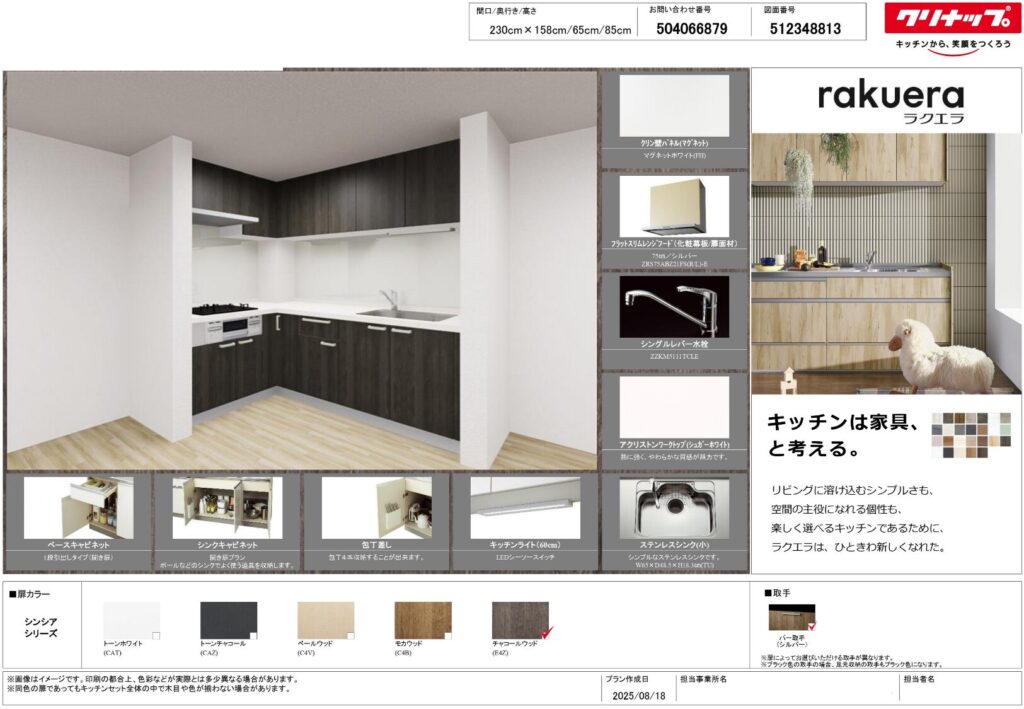Image resolution: width=1024 pixels, height=709 pixels.
Task: Click the base cabinet drawer photo
Action: click(78, 507)
